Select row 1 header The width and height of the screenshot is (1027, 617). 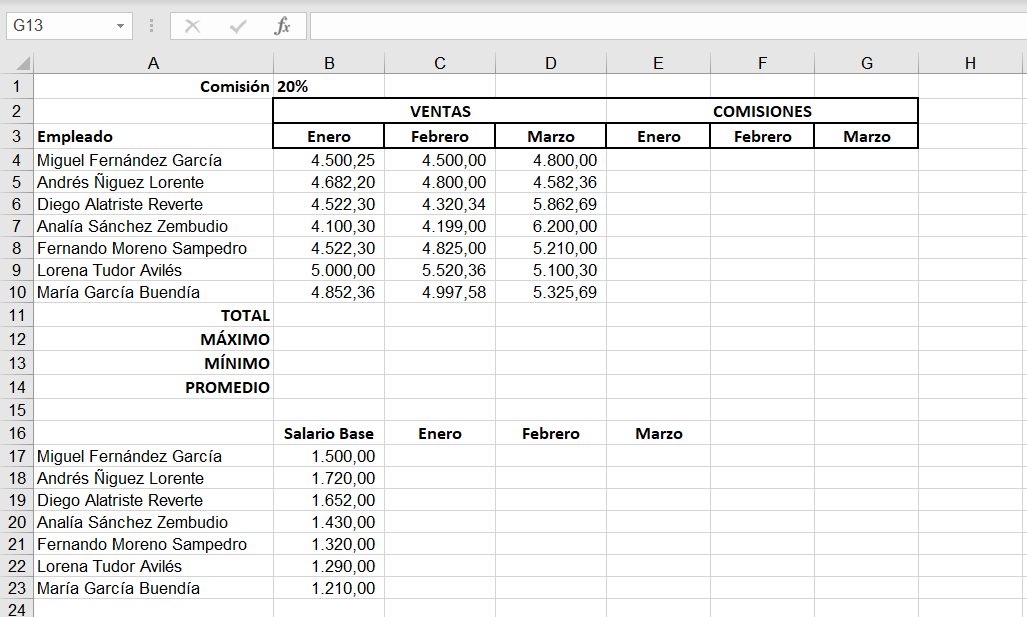16,86
